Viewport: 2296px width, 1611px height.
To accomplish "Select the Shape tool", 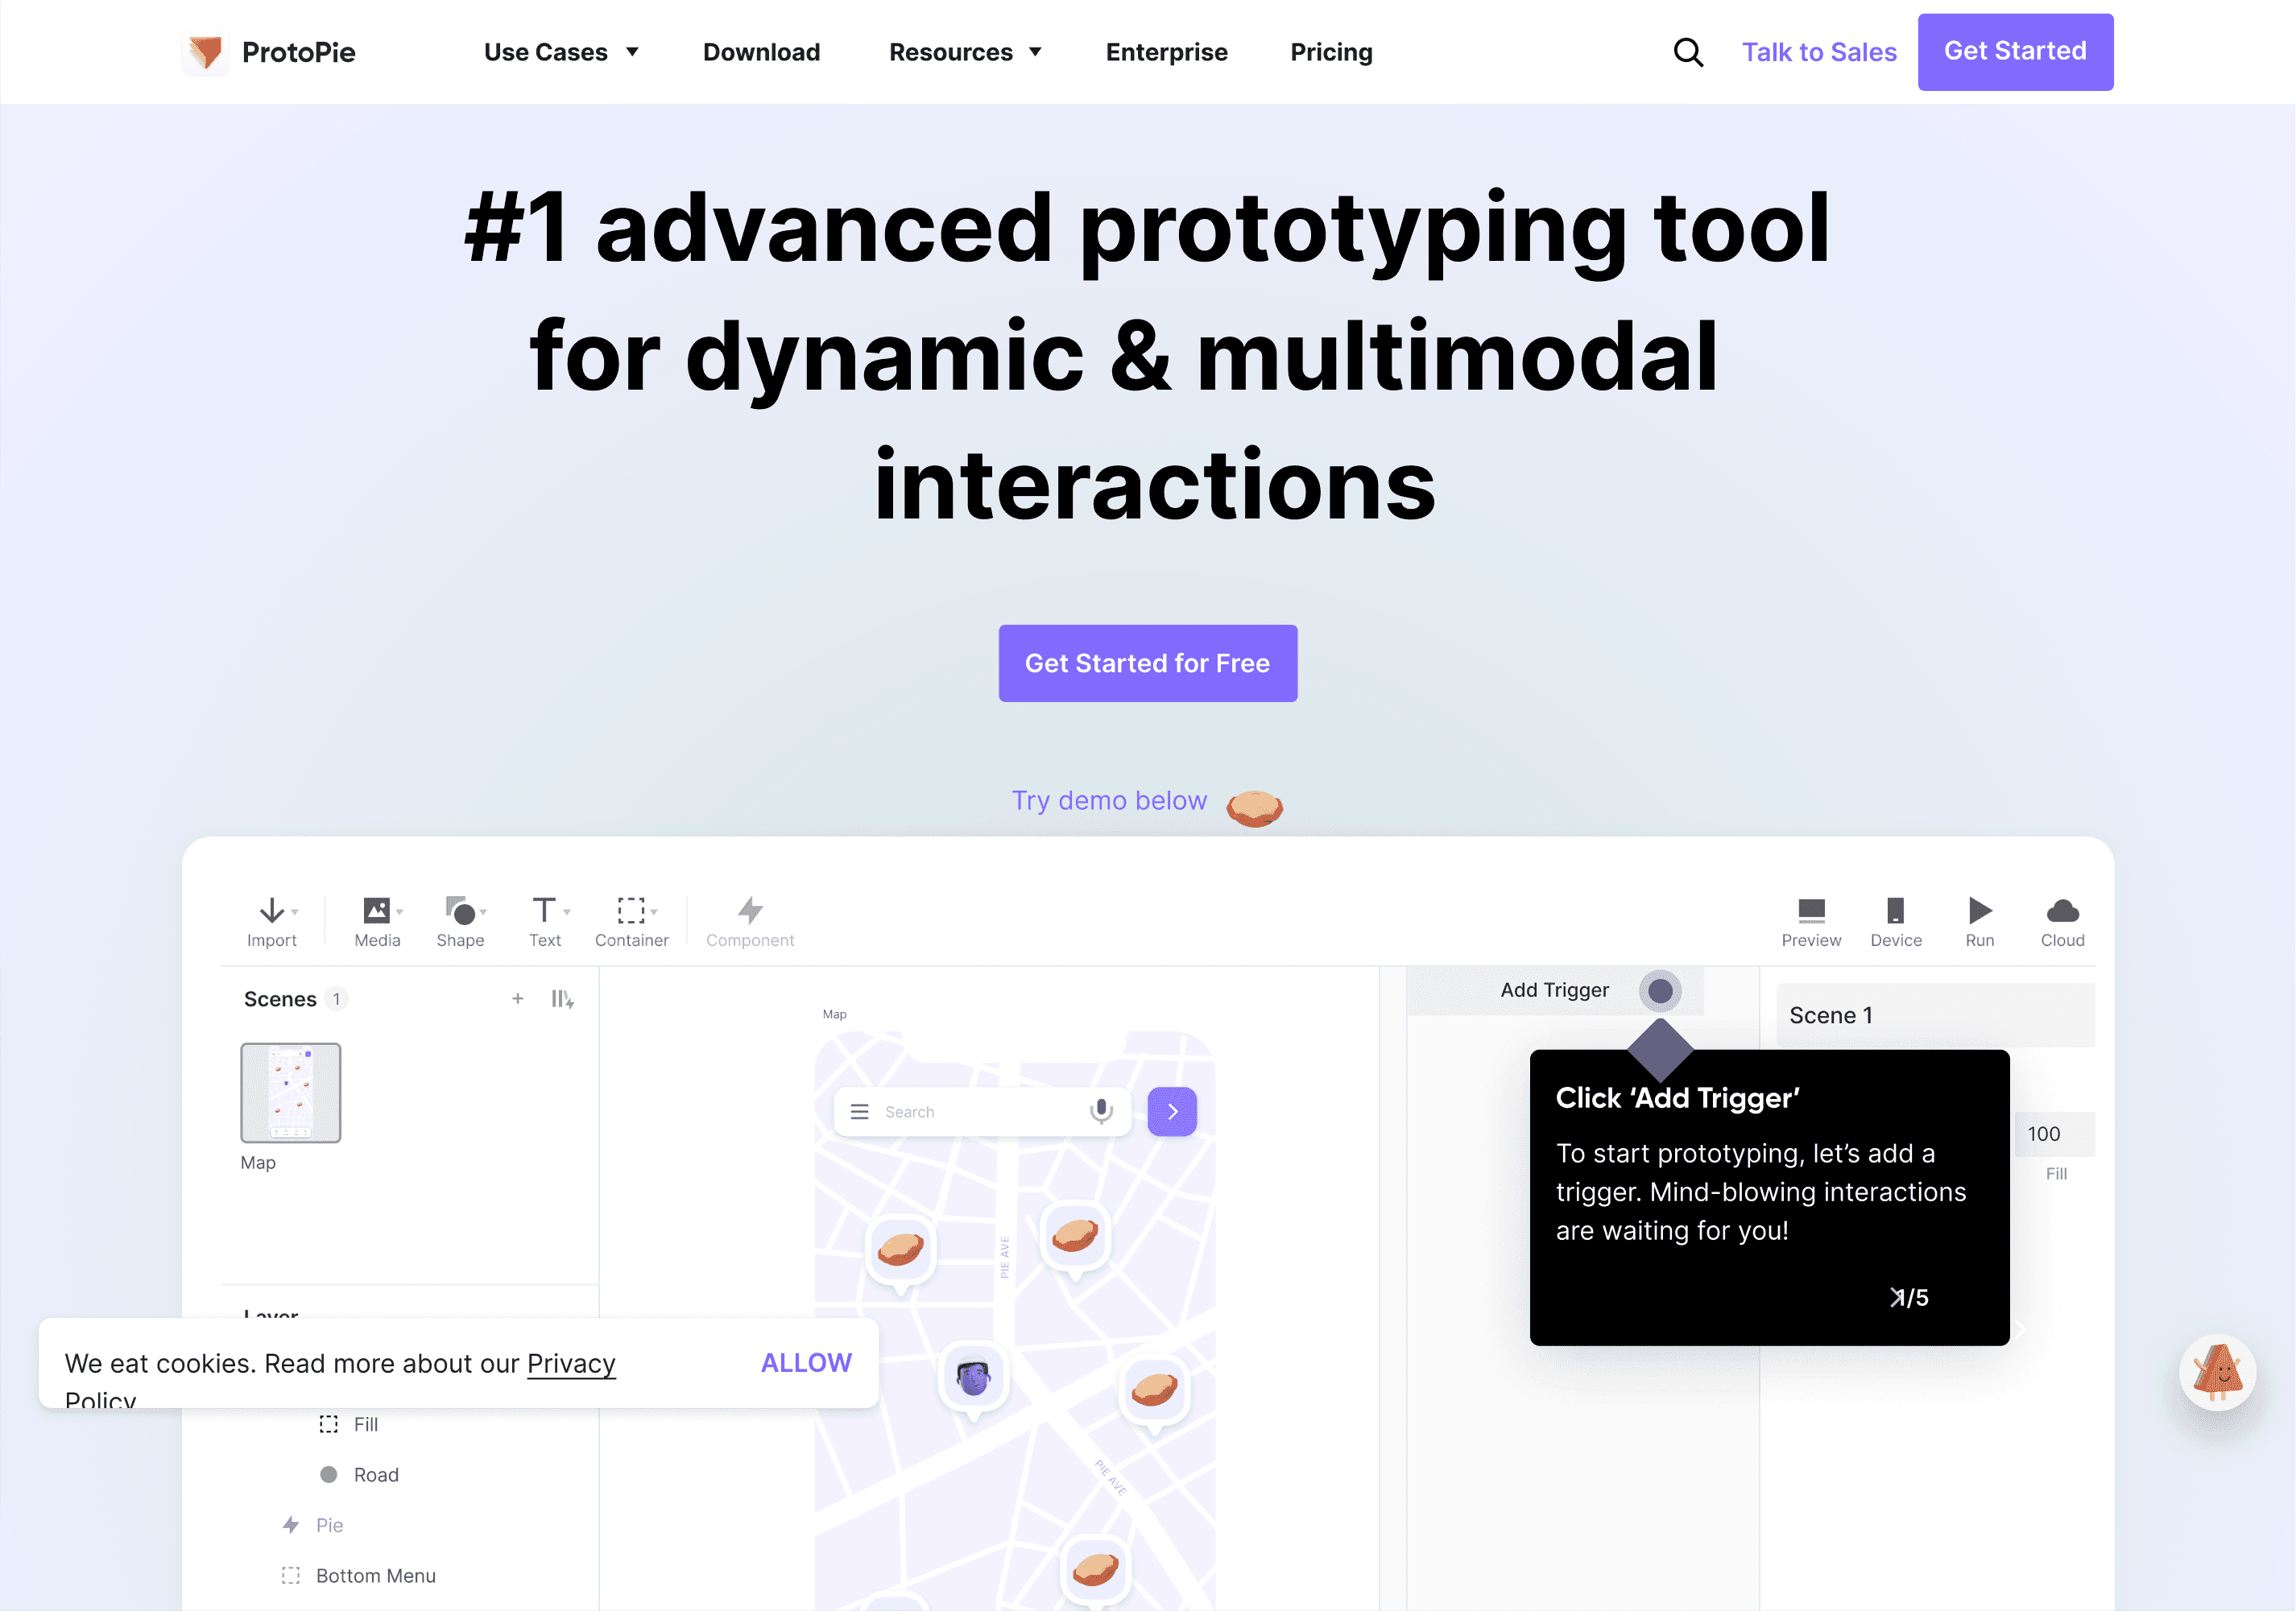I will [460, 919].
